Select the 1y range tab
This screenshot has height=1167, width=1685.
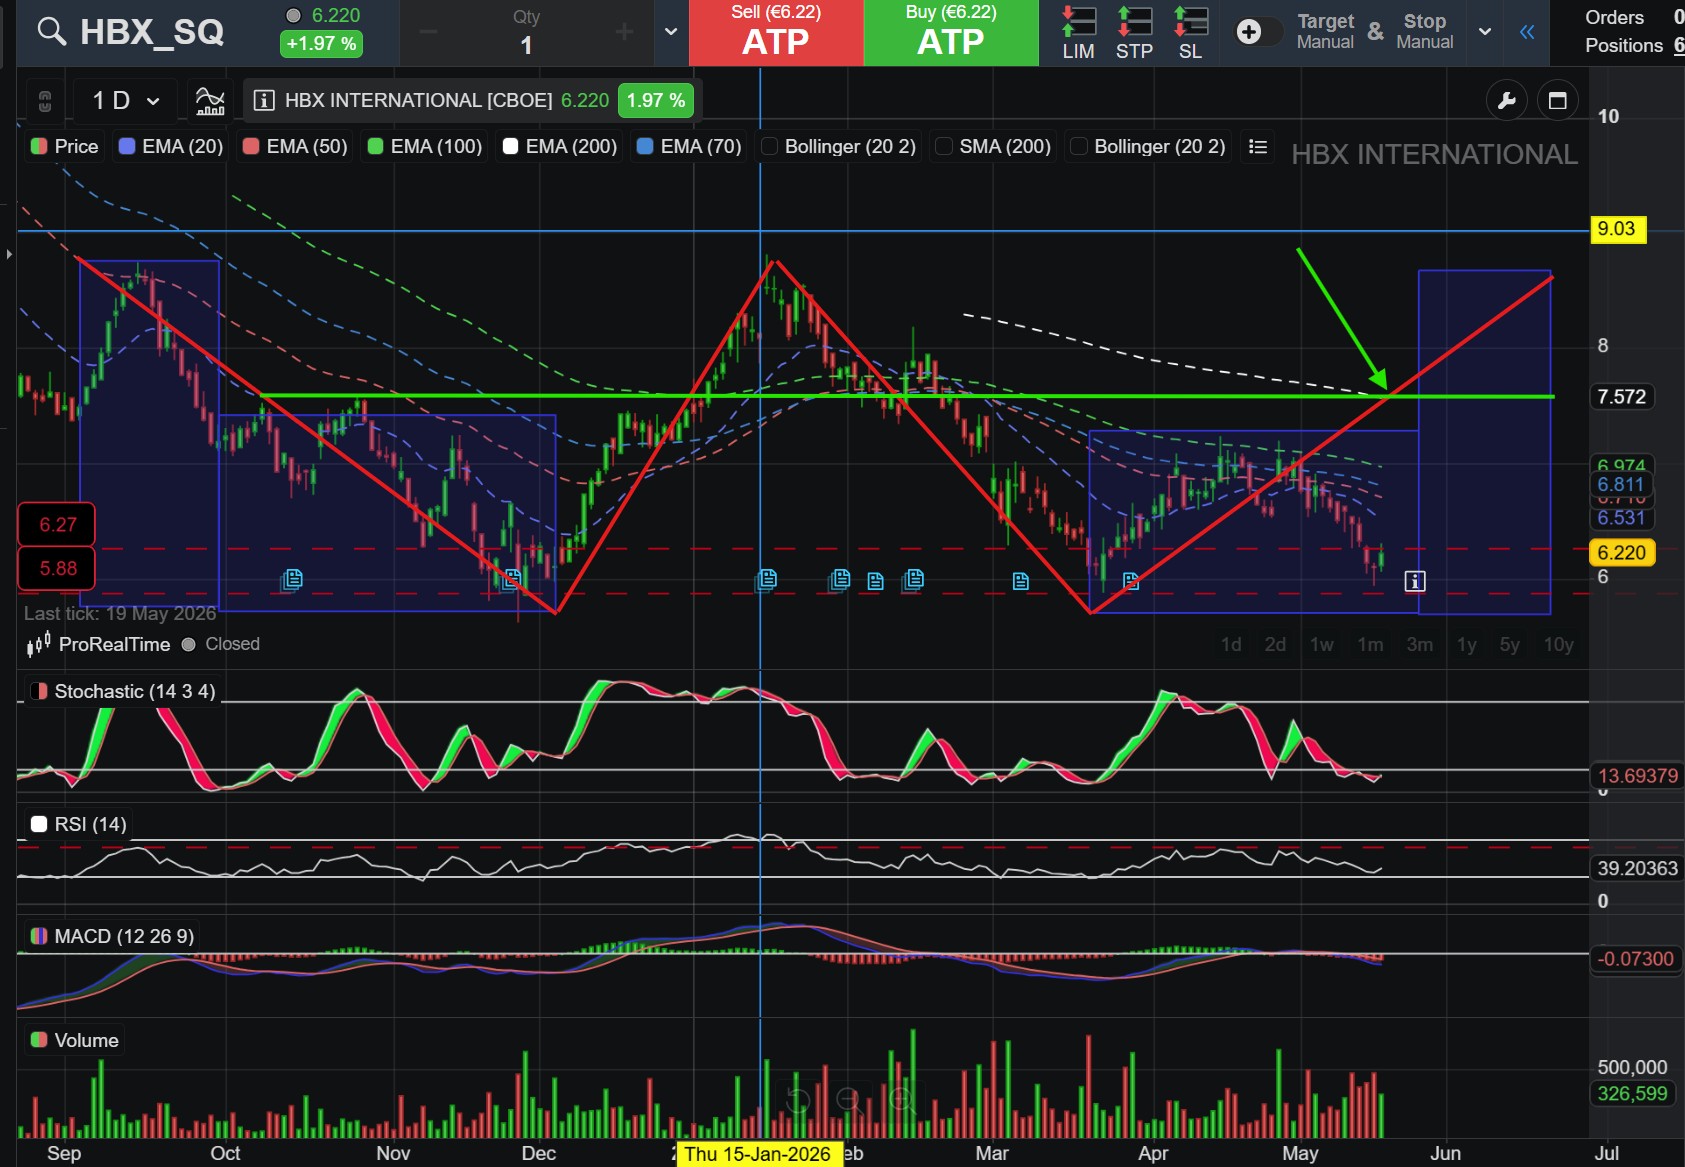(1467, 645)
